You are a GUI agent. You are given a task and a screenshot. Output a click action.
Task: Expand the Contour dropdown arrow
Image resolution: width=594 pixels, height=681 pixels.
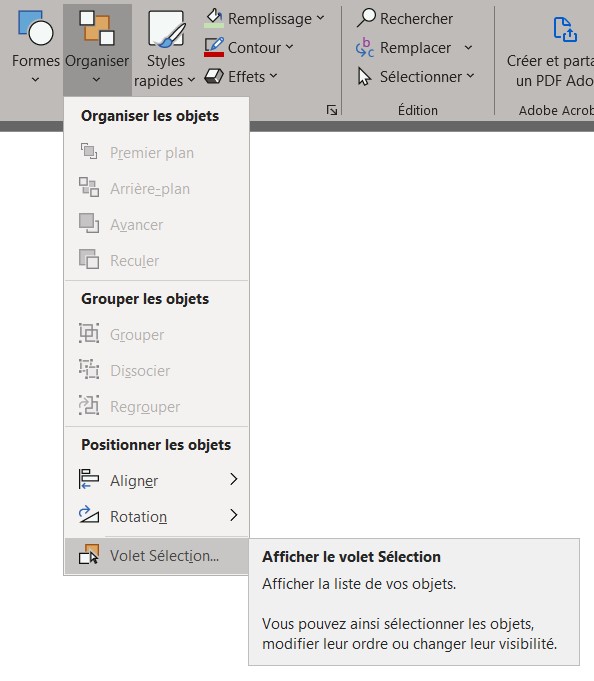(x=289, y=47)
